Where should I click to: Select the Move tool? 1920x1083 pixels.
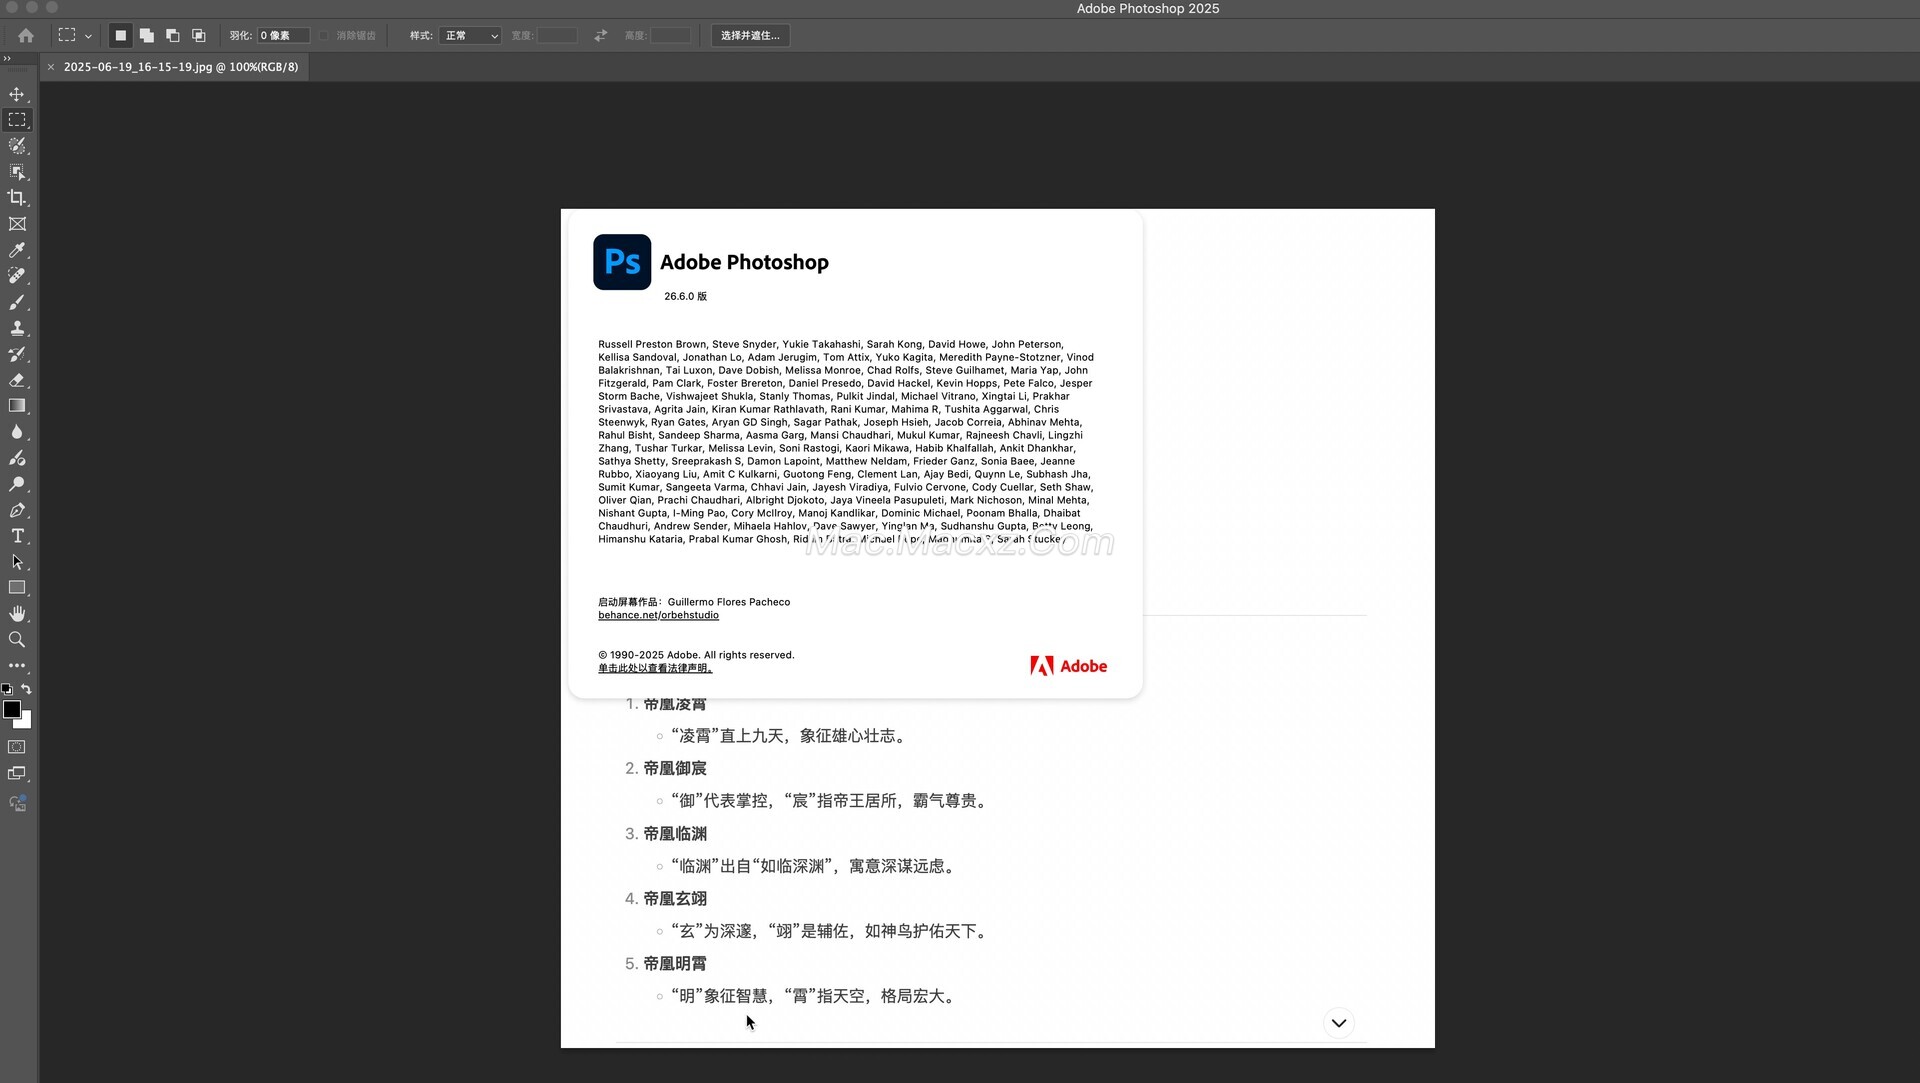[17, 94]
